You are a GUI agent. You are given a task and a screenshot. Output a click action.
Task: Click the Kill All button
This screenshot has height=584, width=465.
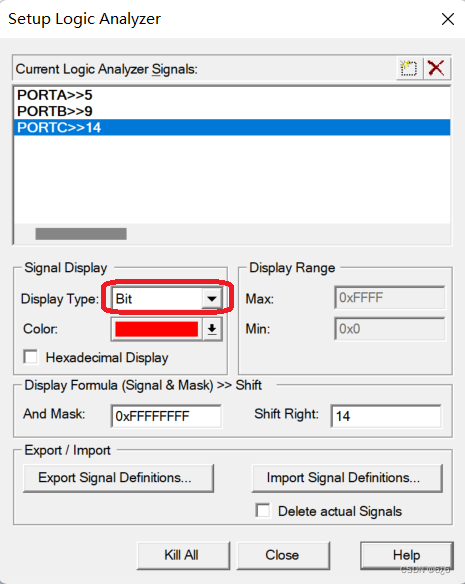point(183,555)
